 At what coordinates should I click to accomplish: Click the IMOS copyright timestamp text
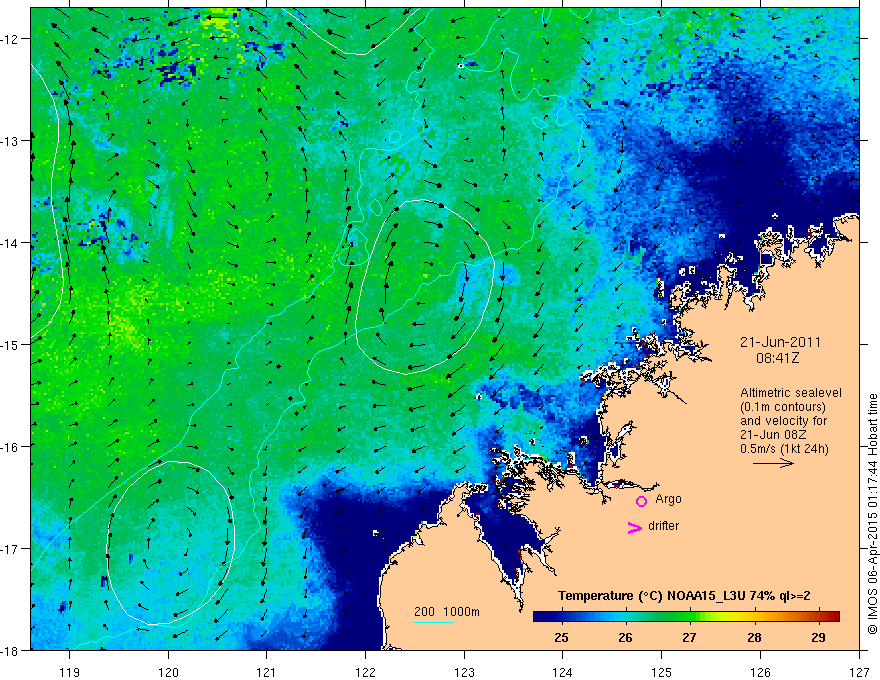[873, 514]
